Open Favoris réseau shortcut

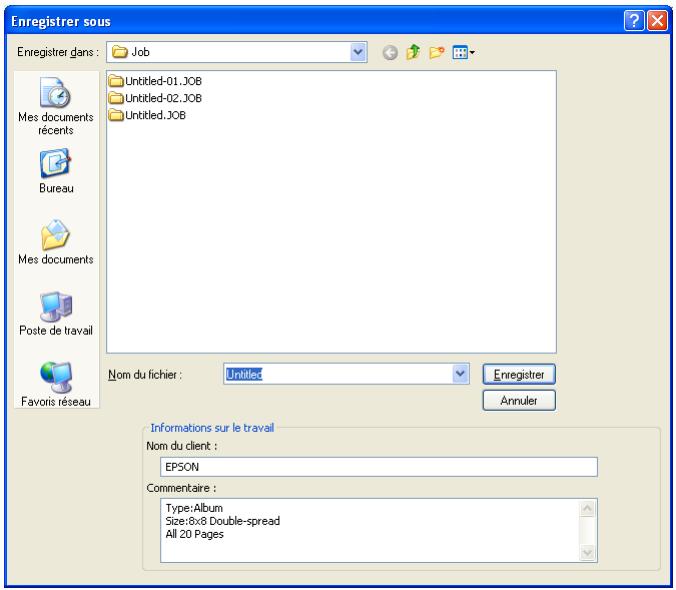56,384
